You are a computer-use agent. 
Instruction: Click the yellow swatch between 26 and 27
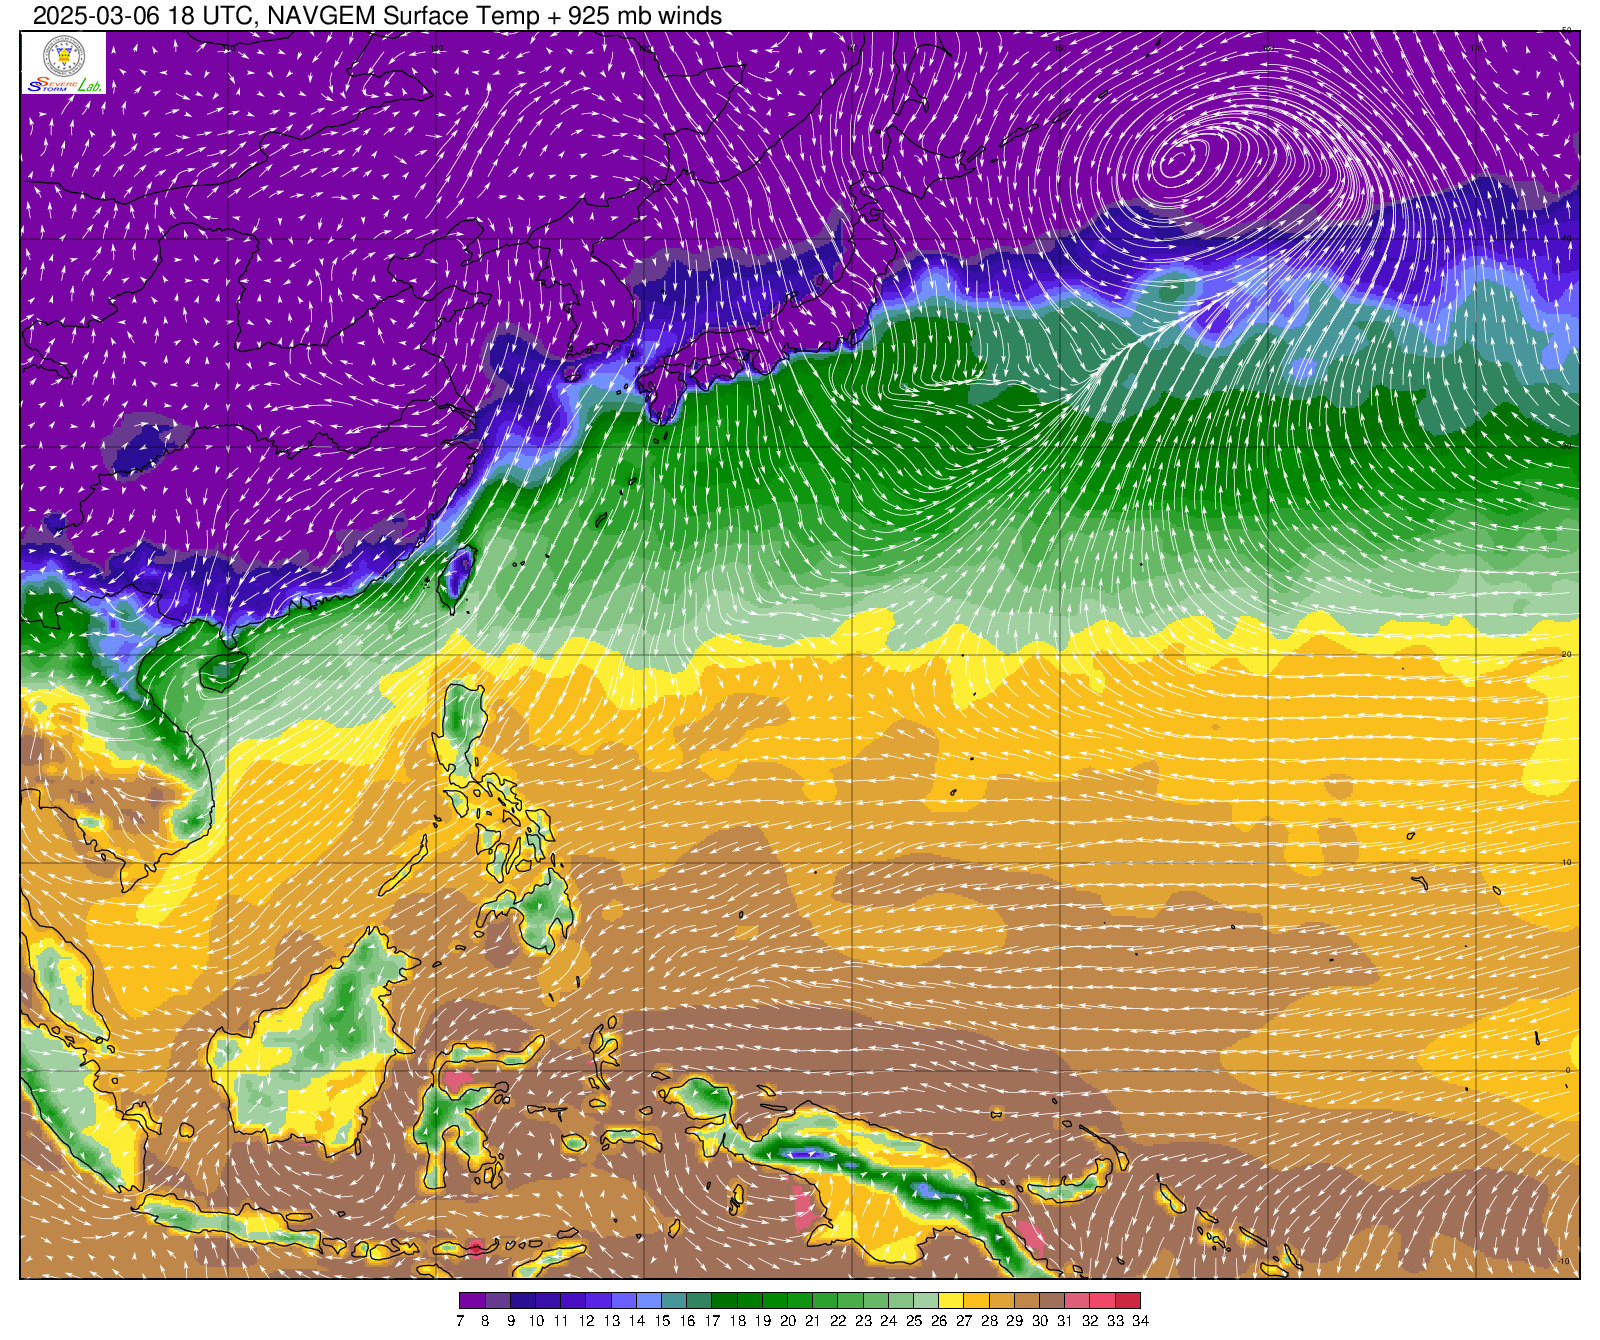click(952, 1300)
